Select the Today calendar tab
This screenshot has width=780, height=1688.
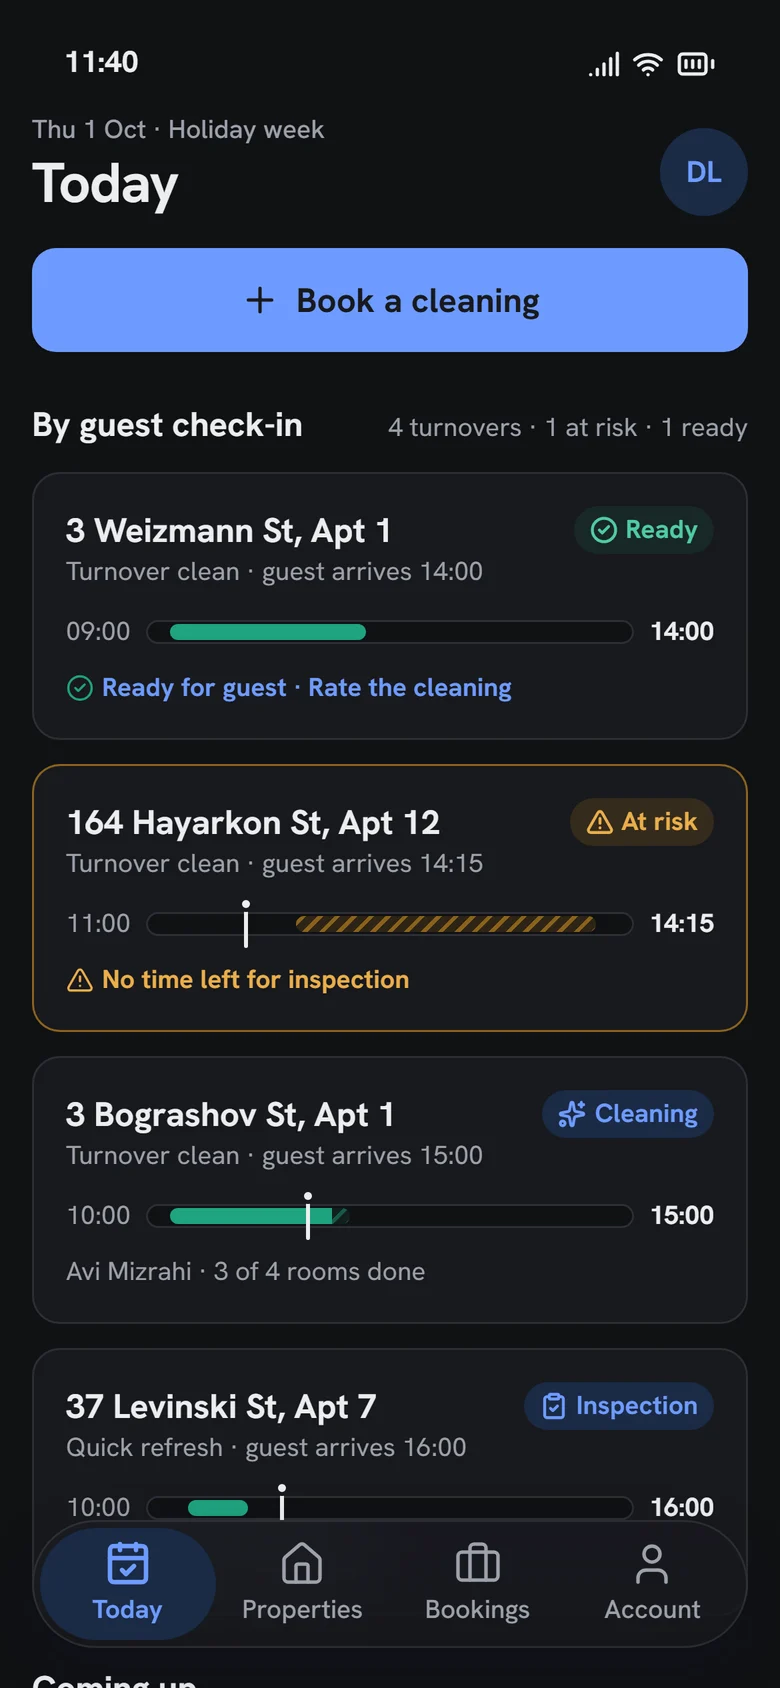click(128, 1583)
